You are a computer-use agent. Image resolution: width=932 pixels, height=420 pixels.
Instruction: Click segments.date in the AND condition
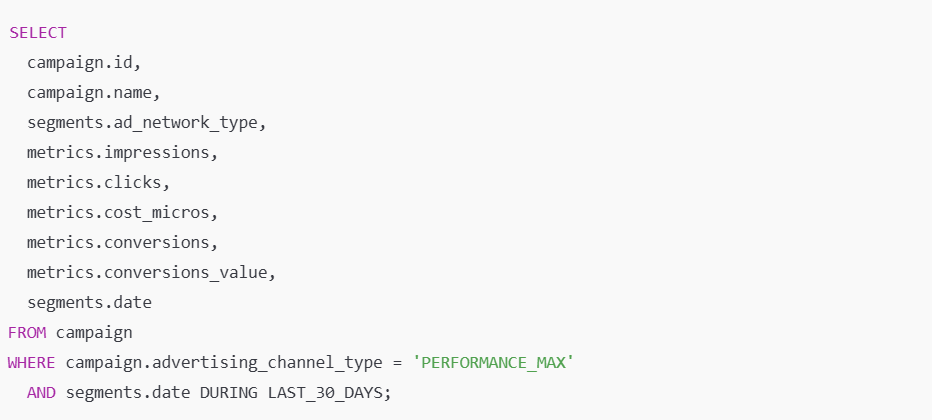pyautogui.click(x=127, y=391)
